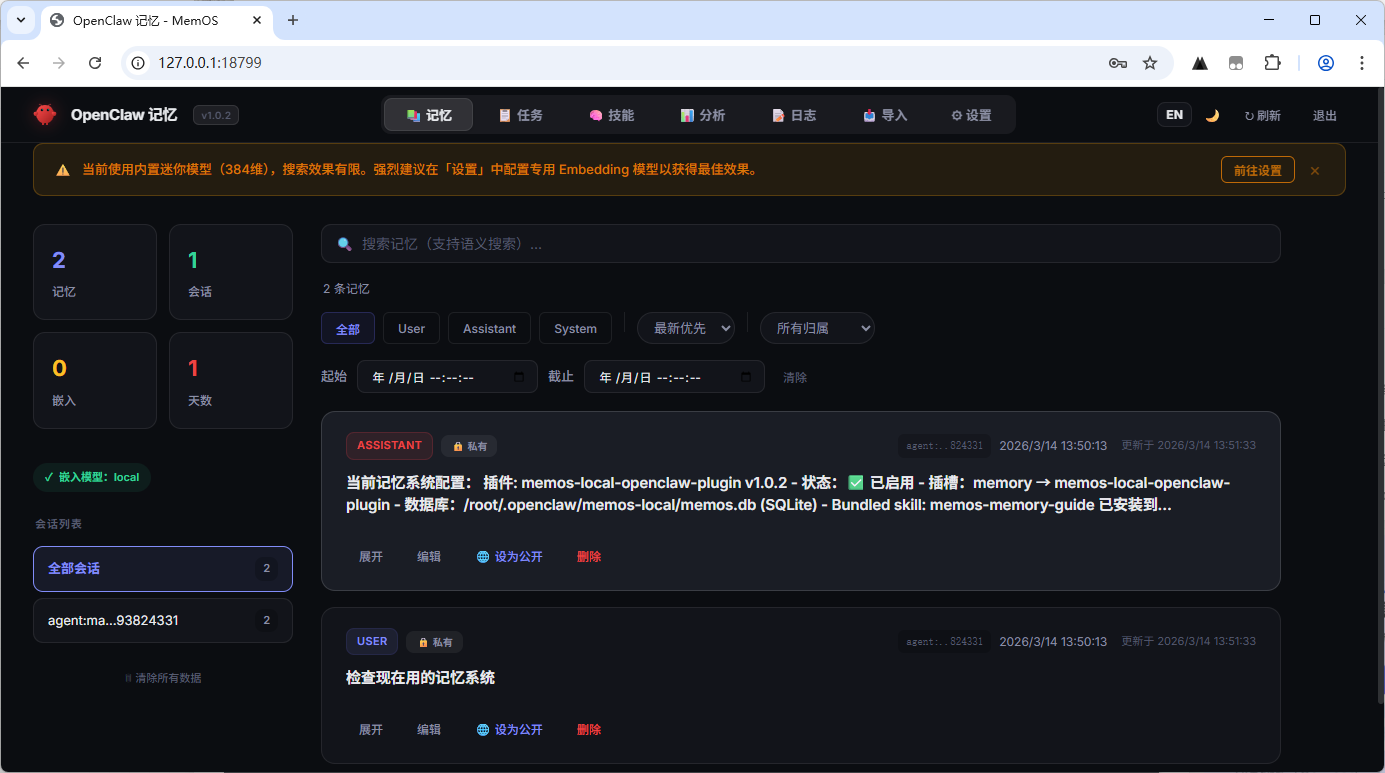Click the refresh 刷新 button
Screen dimensions: 1385x773
[1262, 115]
